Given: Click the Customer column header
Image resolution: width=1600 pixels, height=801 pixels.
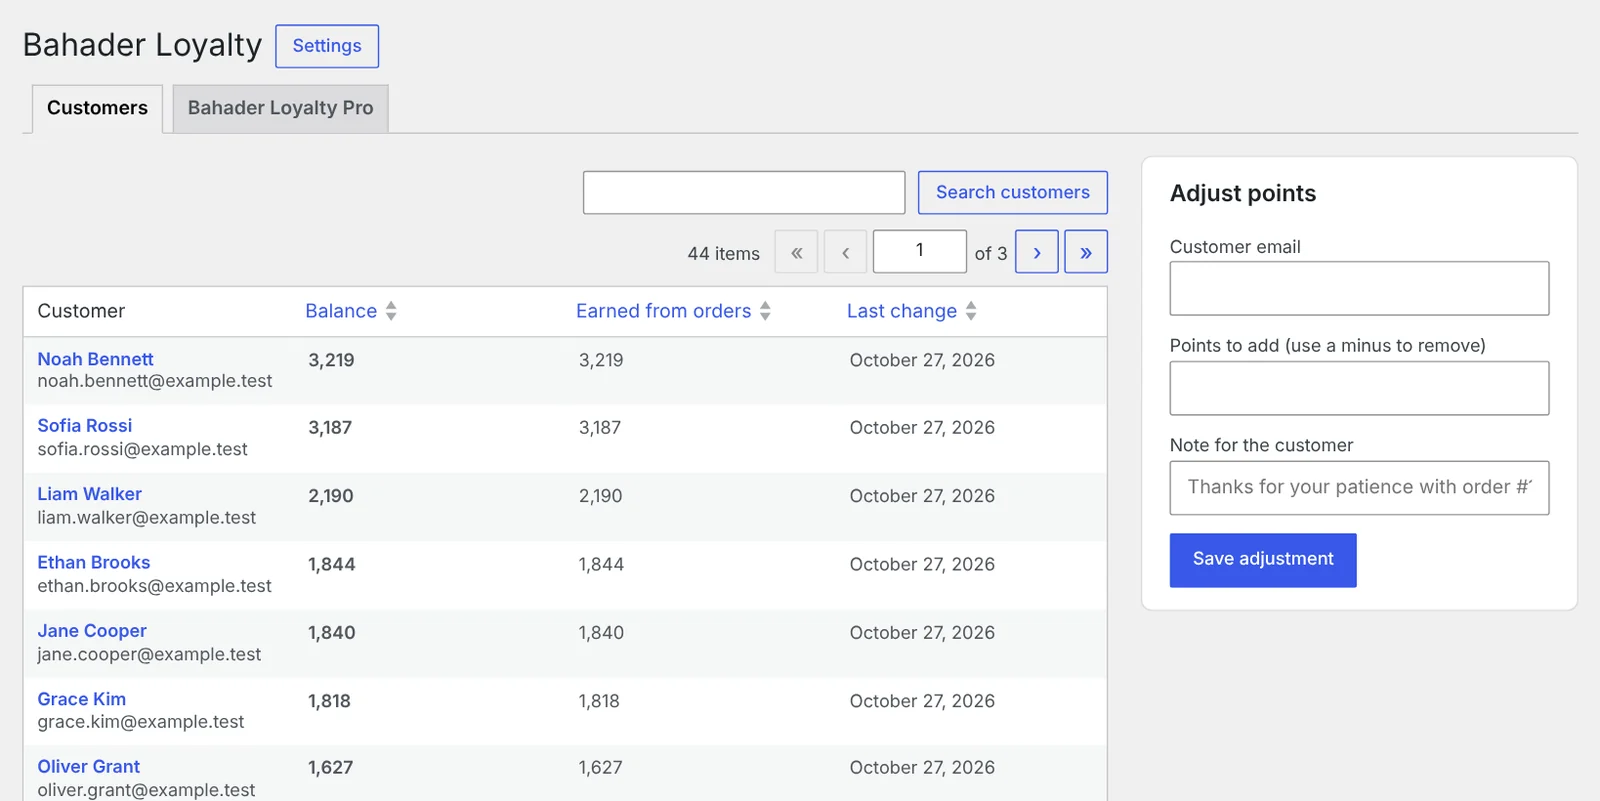Looking at the screenshot, I should pyautogui.click(x=81, y=311).
